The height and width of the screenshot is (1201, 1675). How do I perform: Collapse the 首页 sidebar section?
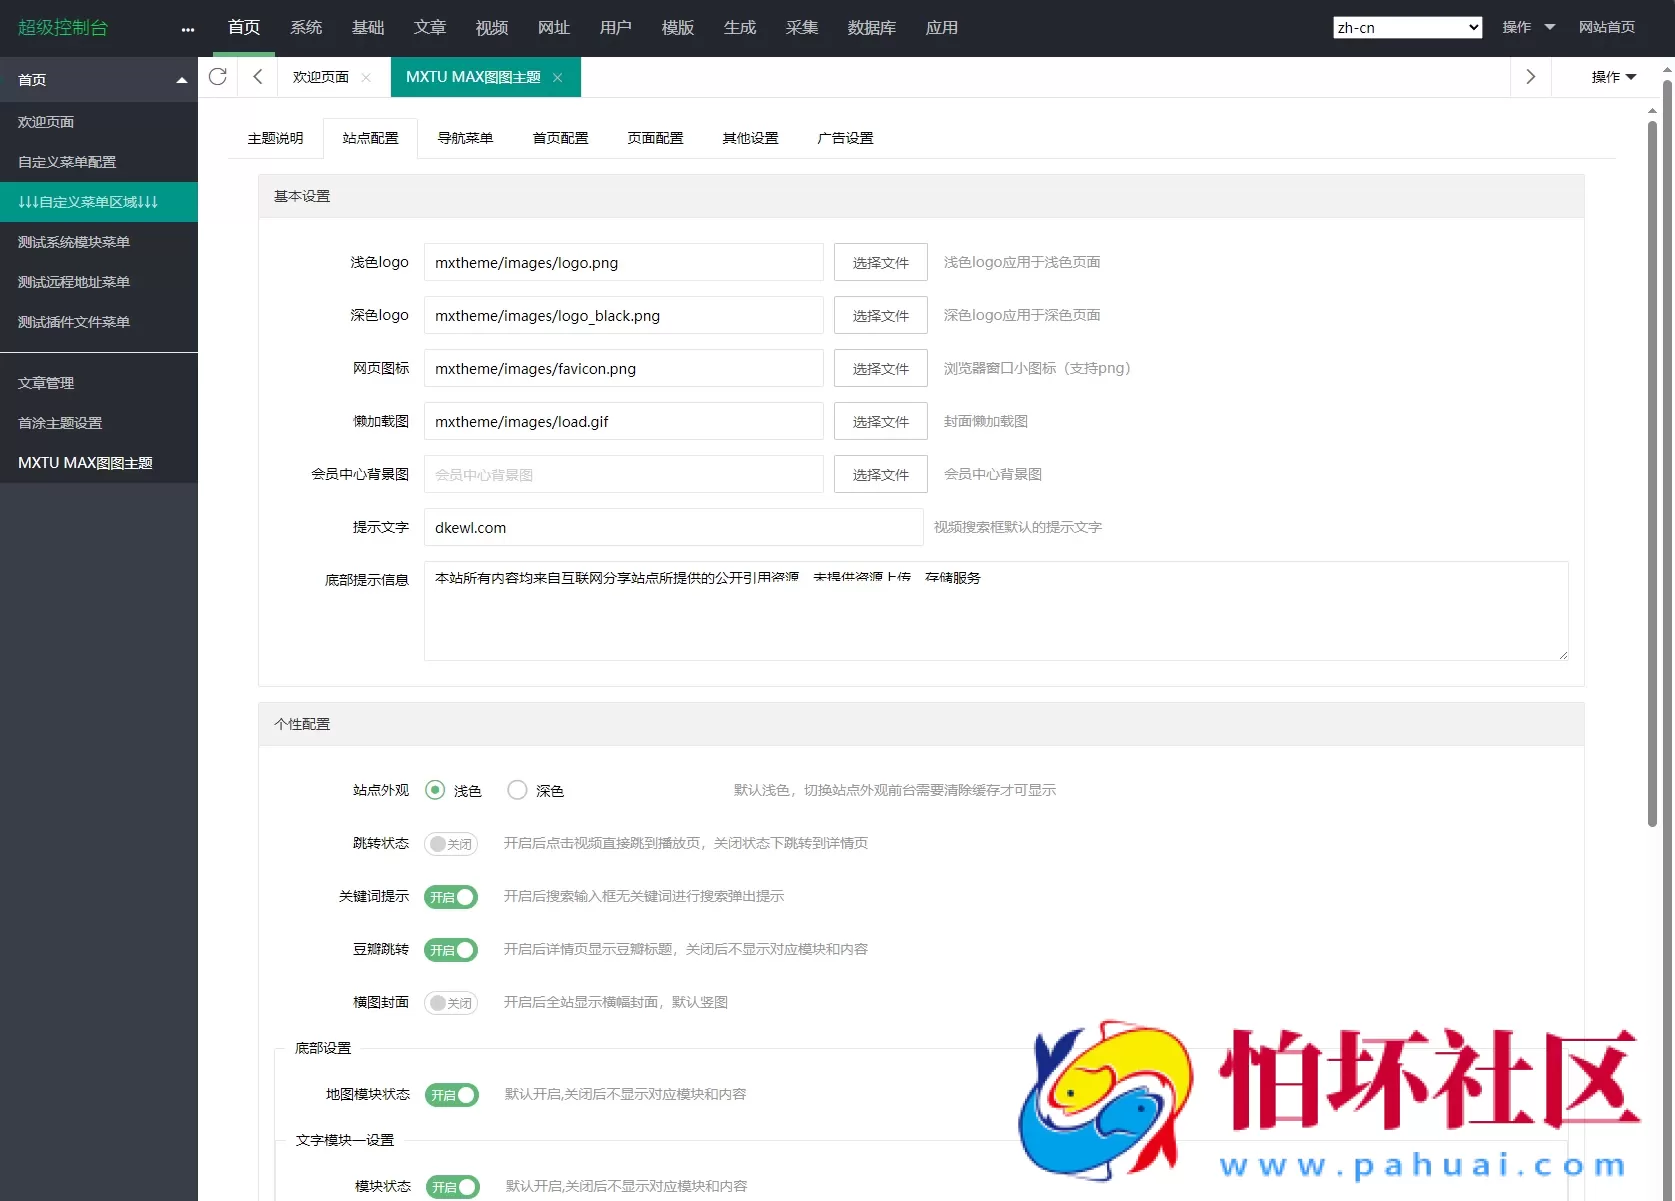pos(181,79)
